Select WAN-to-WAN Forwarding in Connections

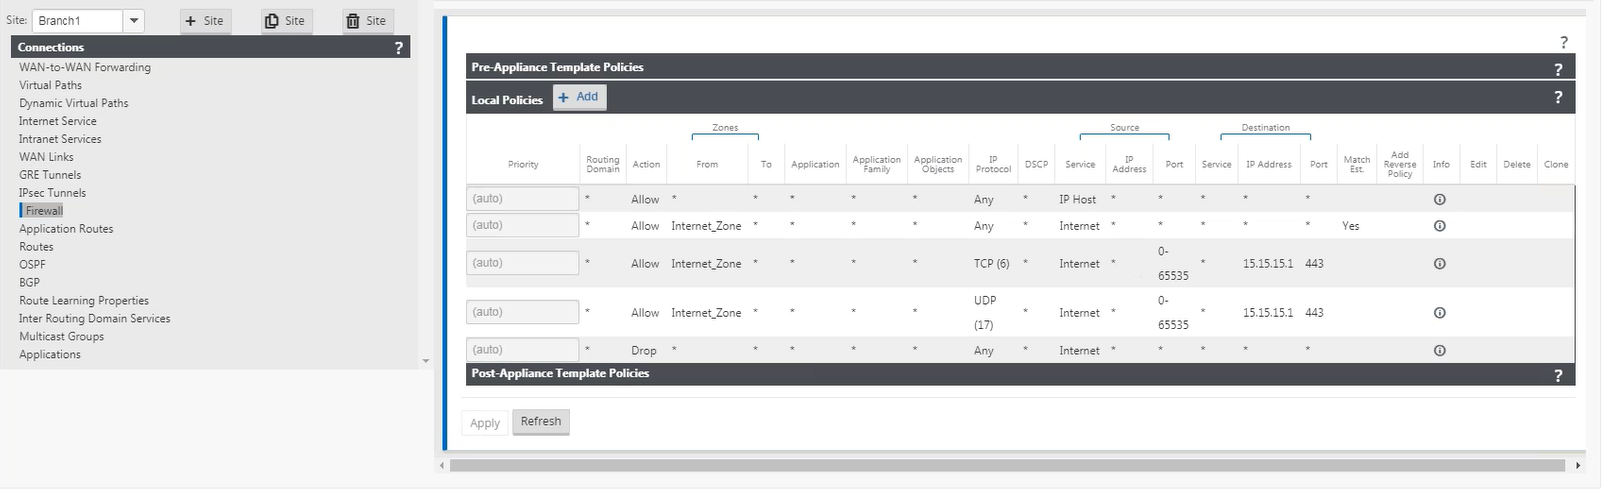[85, 67]
